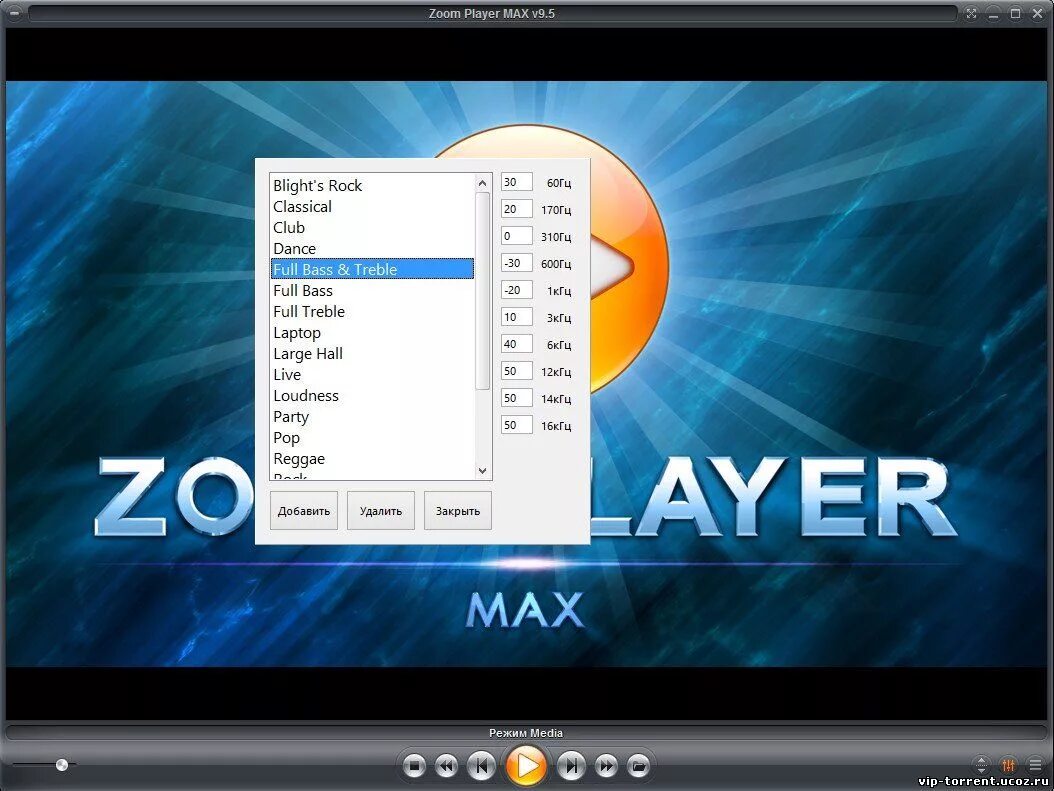Click the 1кГц value field
This screenshot has height=791, width=1054.
coord(516,290)
